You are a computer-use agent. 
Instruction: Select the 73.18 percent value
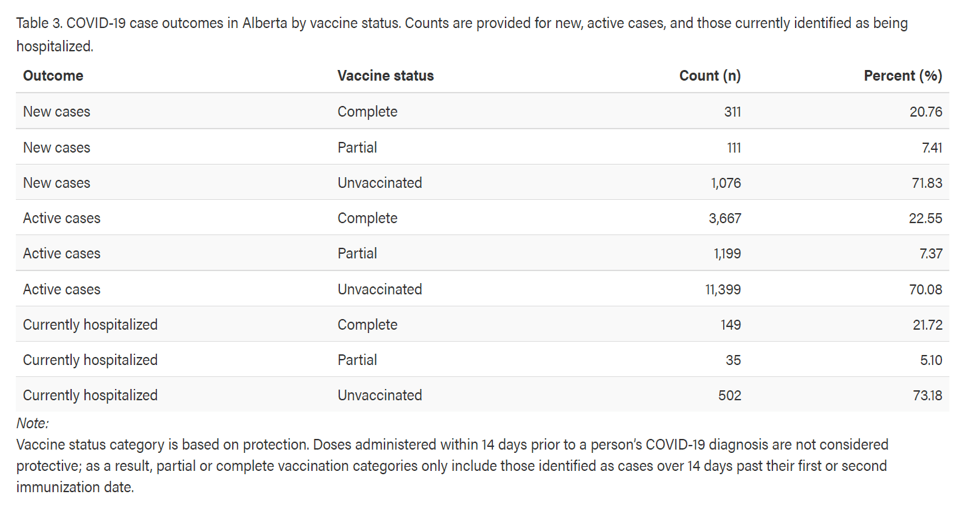click(x=925, y=396)
